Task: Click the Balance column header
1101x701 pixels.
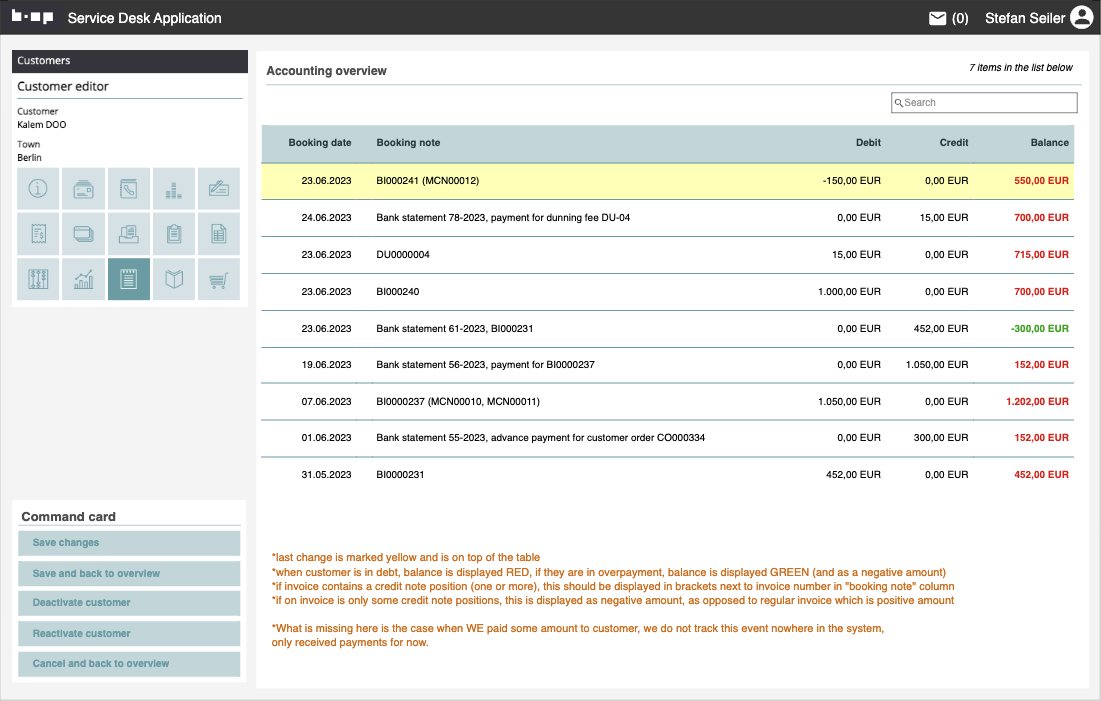Action: 1049,143
